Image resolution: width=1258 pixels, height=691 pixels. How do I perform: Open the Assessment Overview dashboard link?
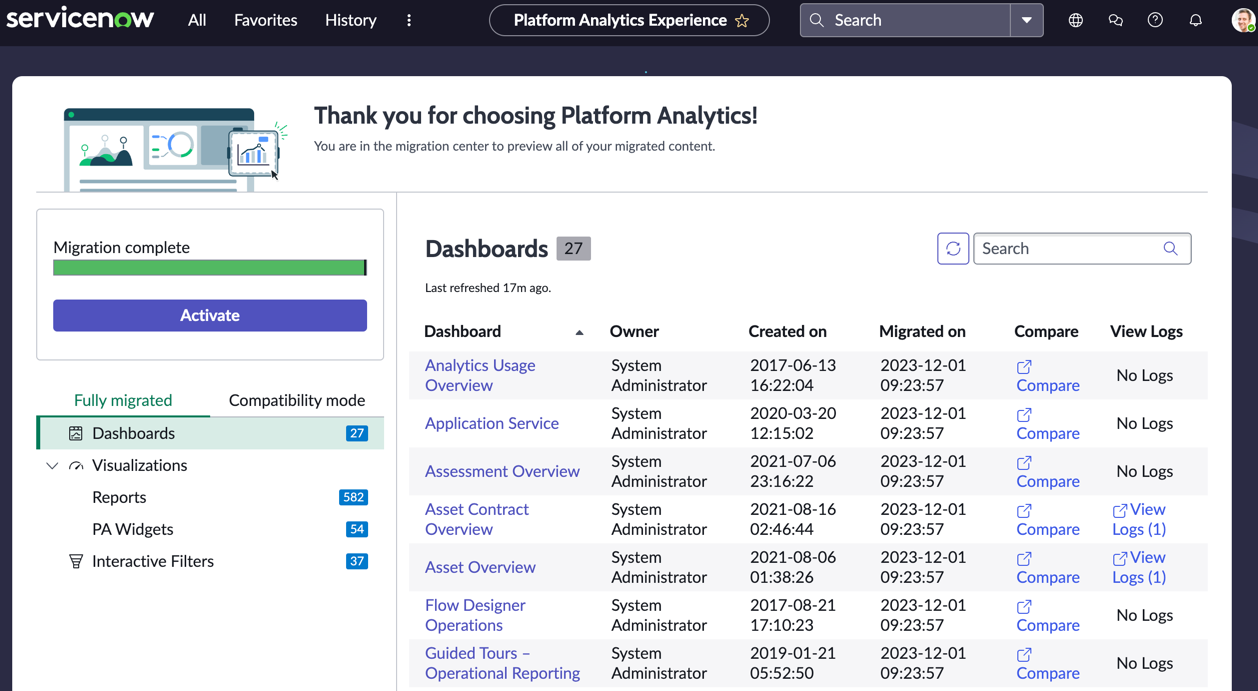pos(502,471)
